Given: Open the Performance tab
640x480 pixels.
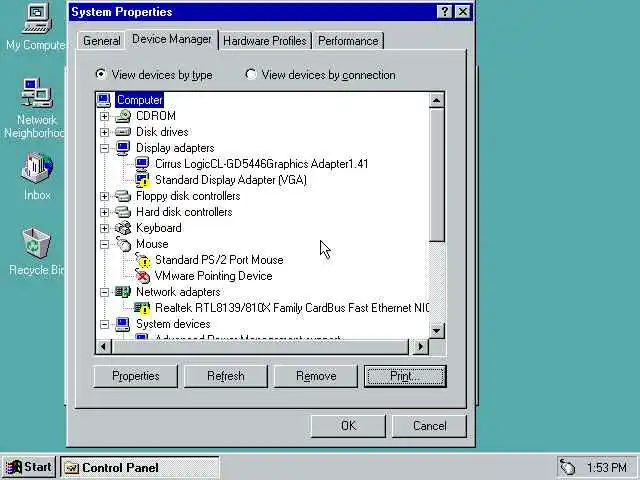Looking at the screenshot, I should (x=348, y=41).
